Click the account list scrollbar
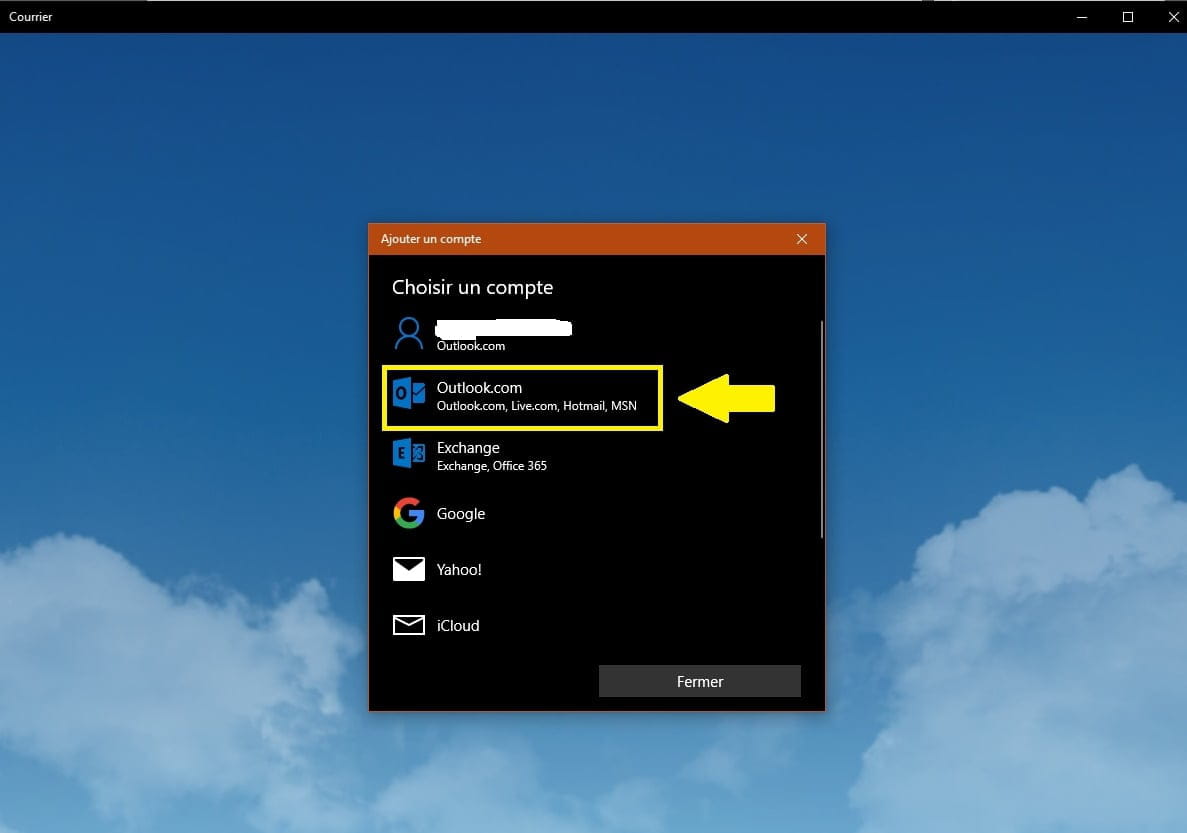 (821, 429)
